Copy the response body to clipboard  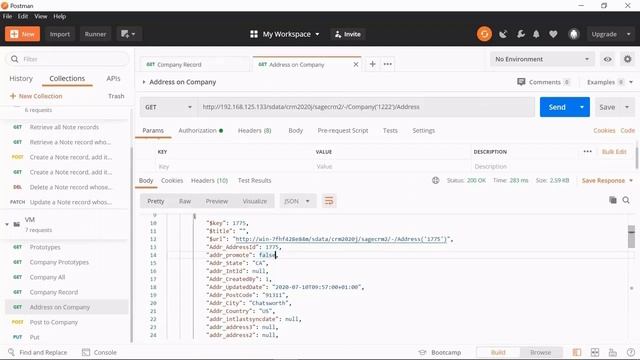613,200
